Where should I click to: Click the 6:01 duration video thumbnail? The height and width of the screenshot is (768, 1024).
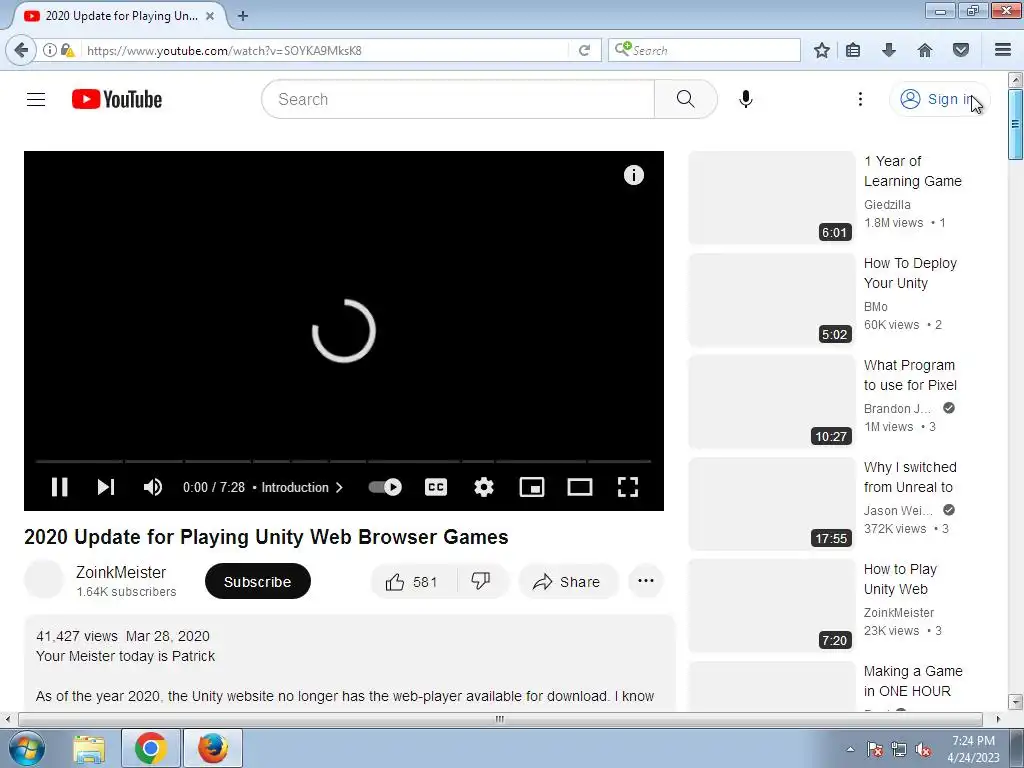coord(772,198)
